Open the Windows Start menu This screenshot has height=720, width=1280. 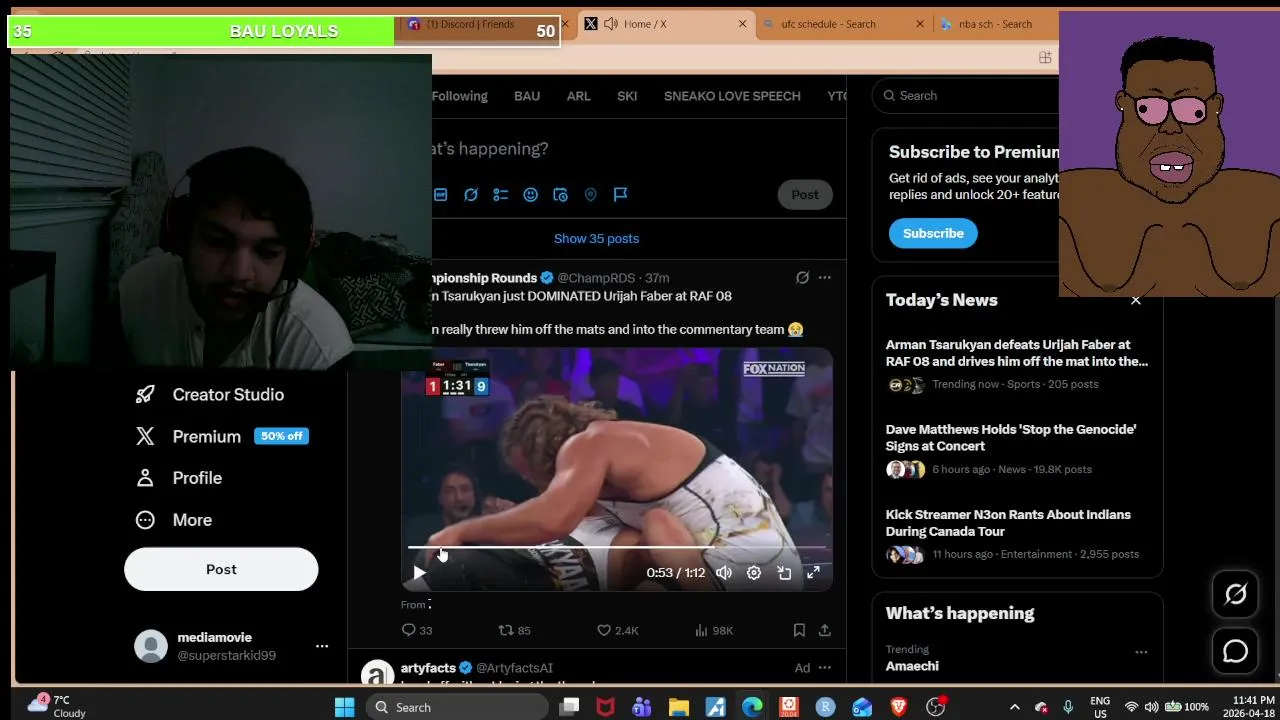point(344,707)
